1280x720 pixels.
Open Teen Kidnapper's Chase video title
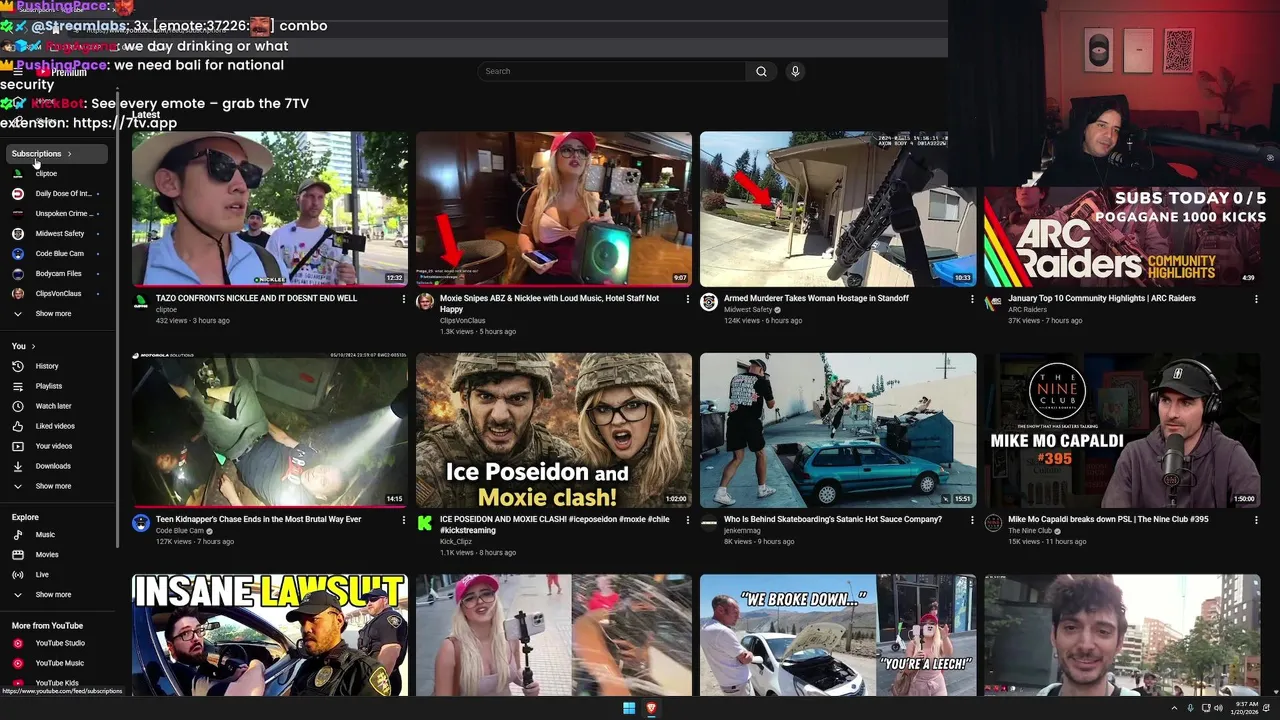coord(258,519)
